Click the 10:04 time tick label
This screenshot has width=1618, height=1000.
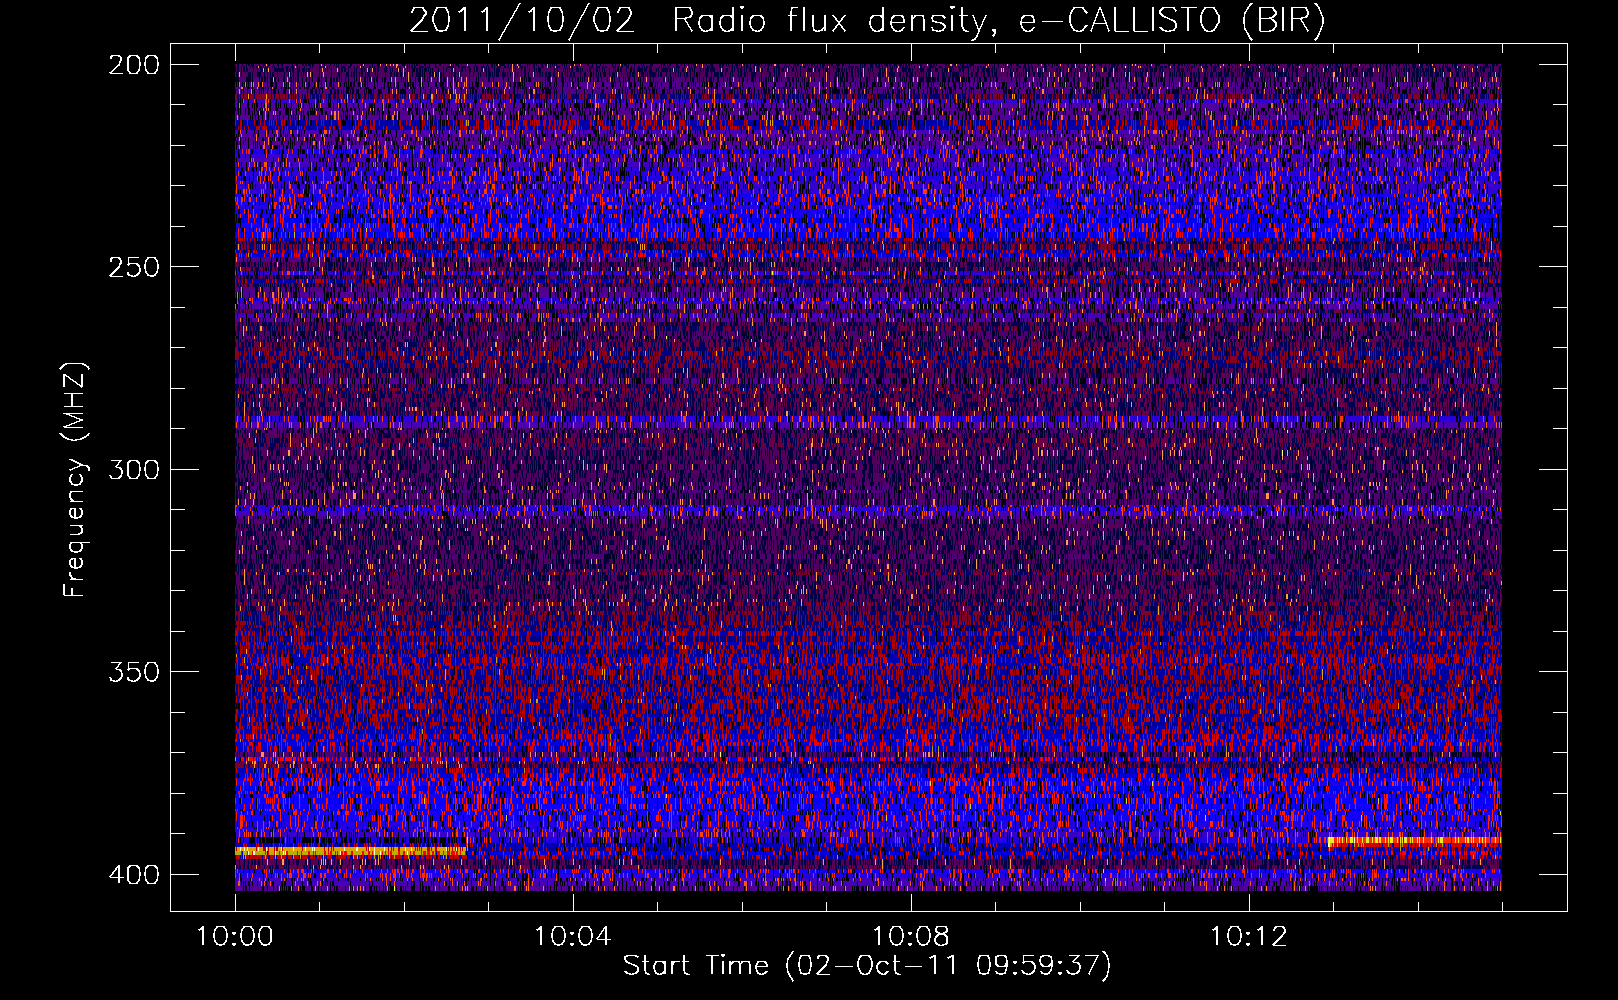coord(572,936)
